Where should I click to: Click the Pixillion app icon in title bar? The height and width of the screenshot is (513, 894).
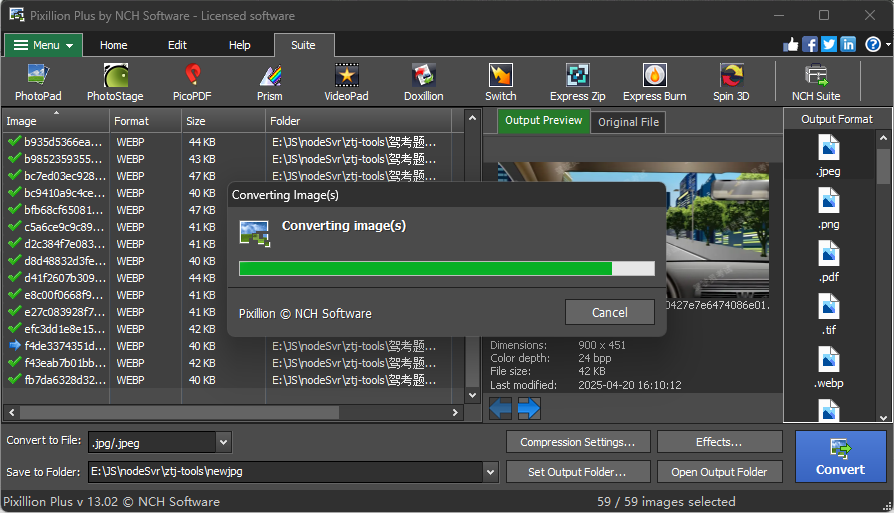point(17,15)
